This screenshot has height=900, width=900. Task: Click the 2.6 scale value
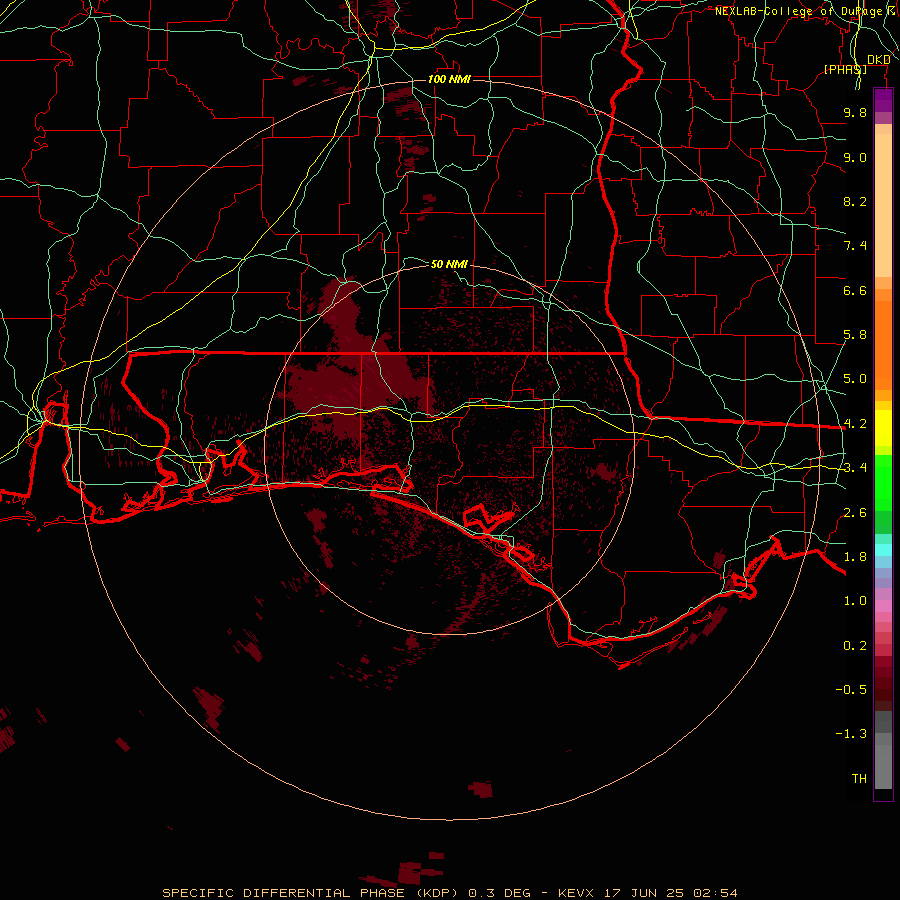point(855,513)
